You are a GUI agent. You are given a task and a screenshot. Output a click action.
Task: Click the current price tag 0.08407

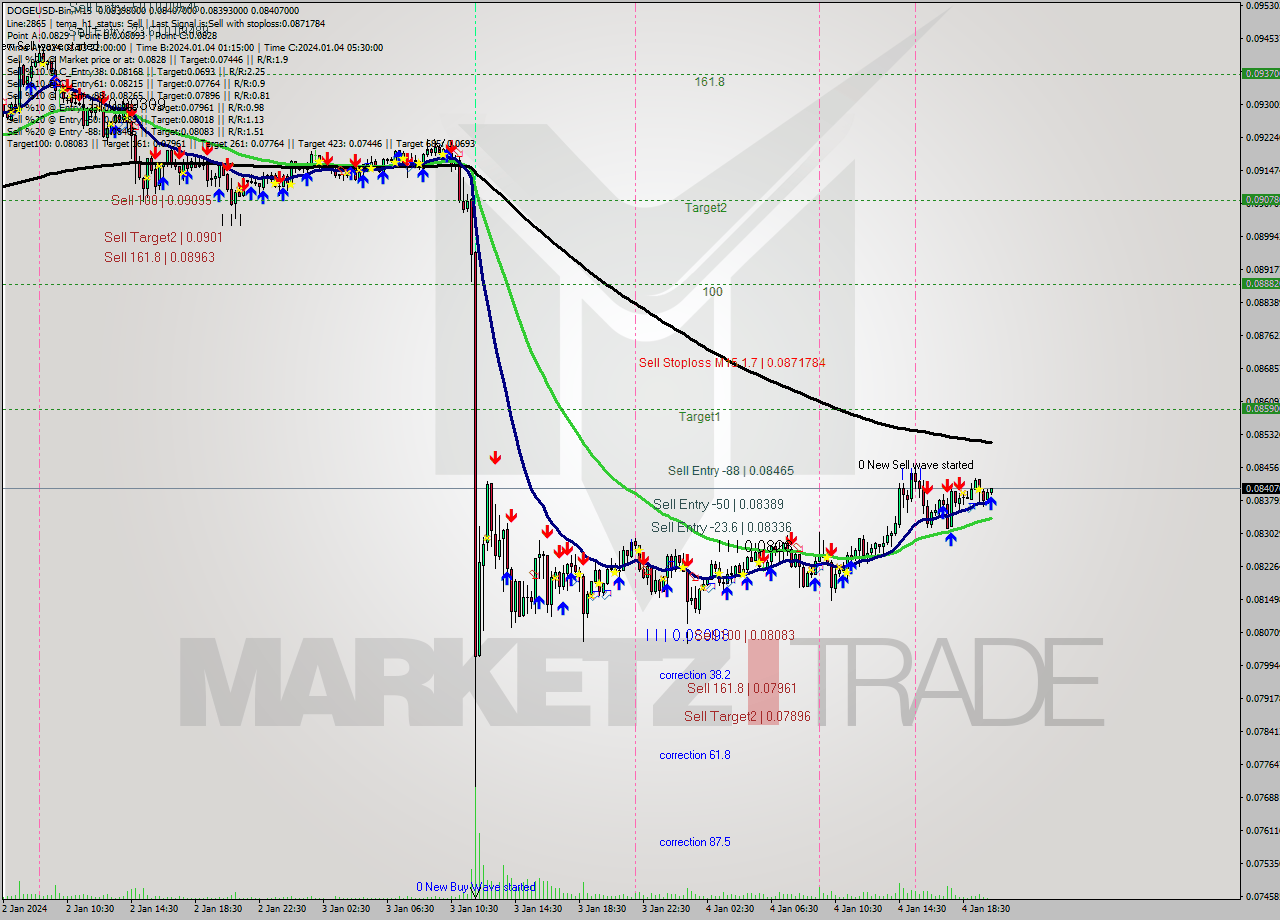coord(1260,488)
